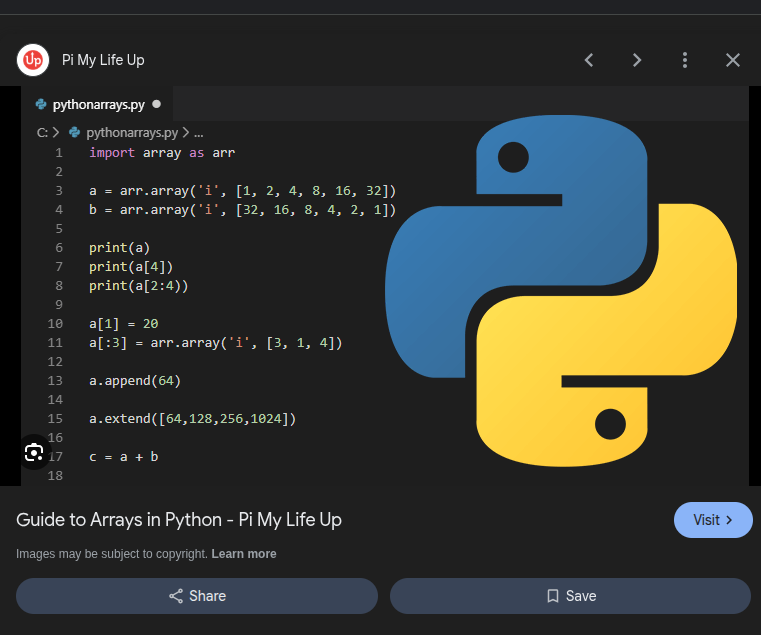
Task: Expand the C: breadcrumb chevron
Action: [x=56, y=132]
